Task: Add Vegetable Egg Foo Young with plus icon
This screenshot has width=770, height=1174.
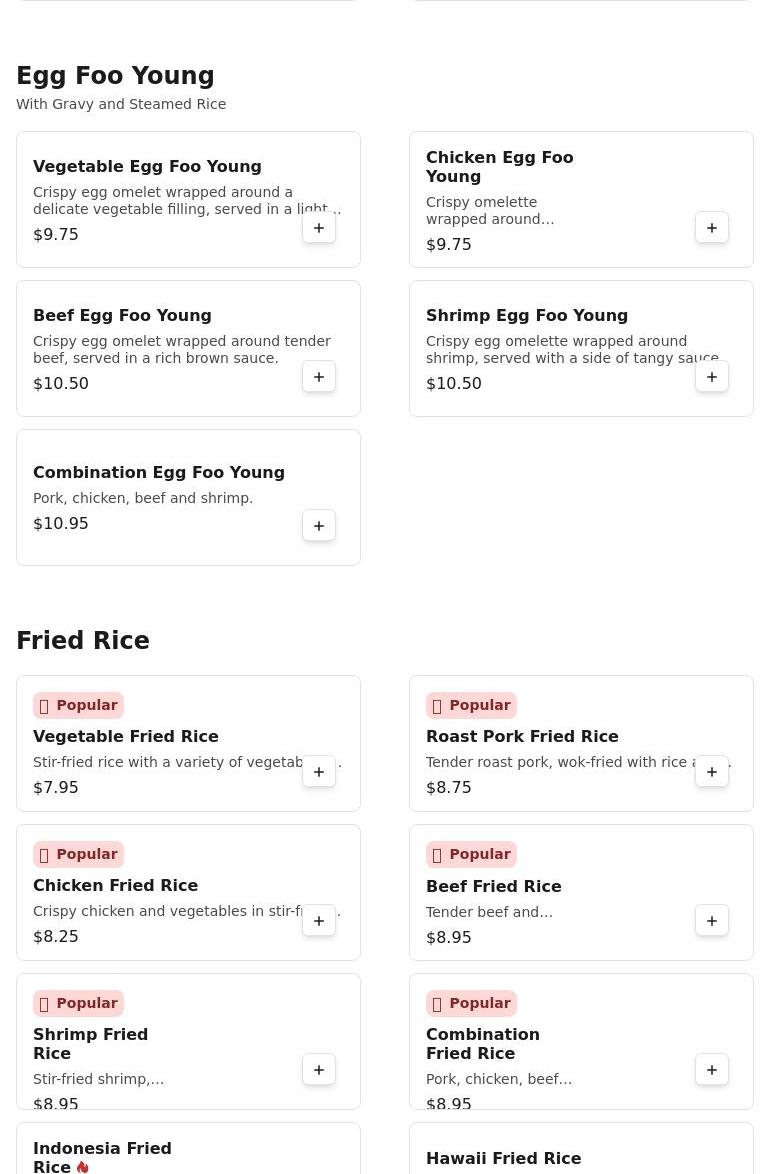Action: pyautogui.click(x=319, y=228)
